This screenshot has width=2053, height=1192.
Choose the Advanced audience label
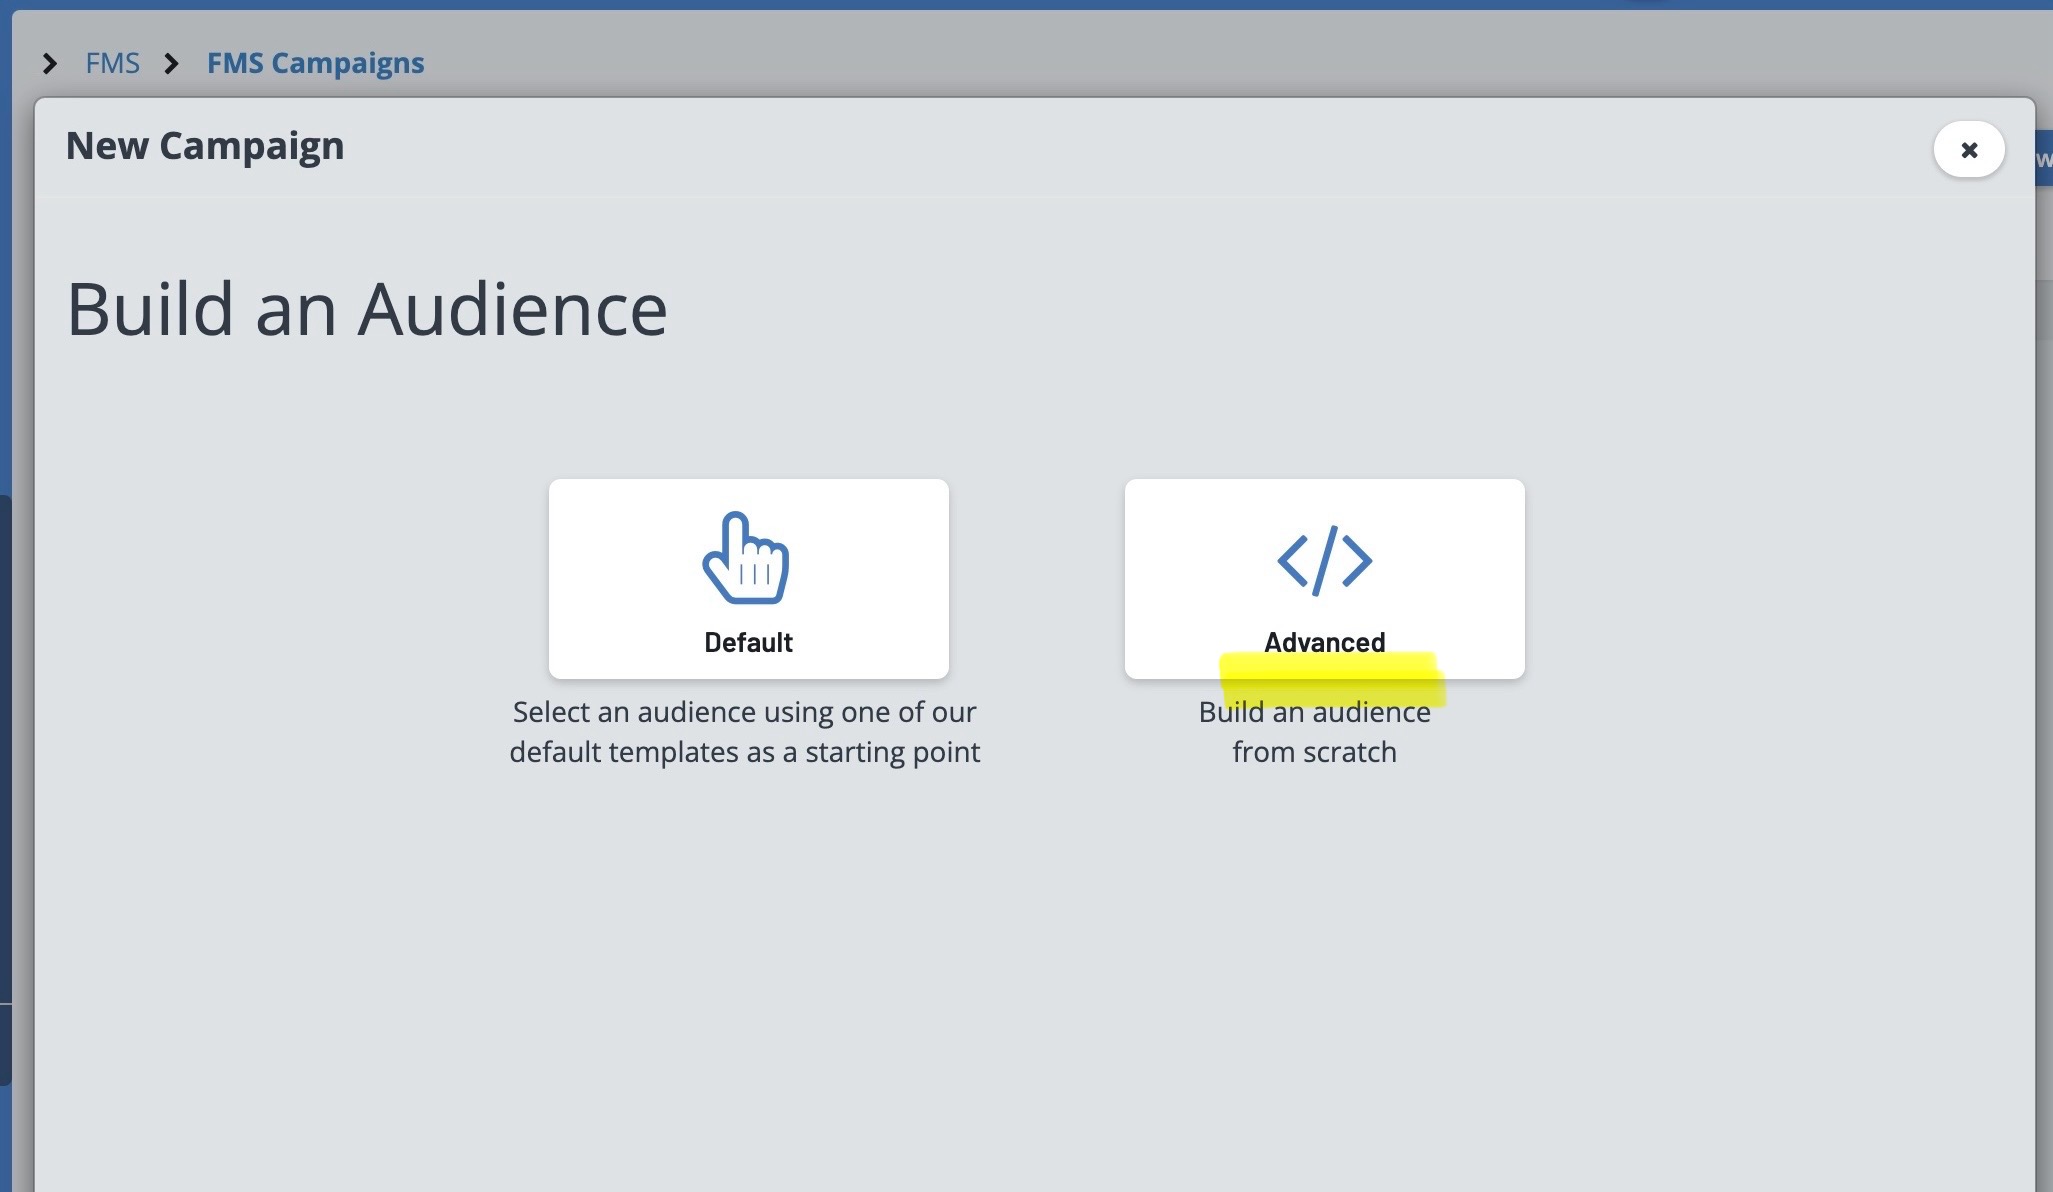(1324, 641)
